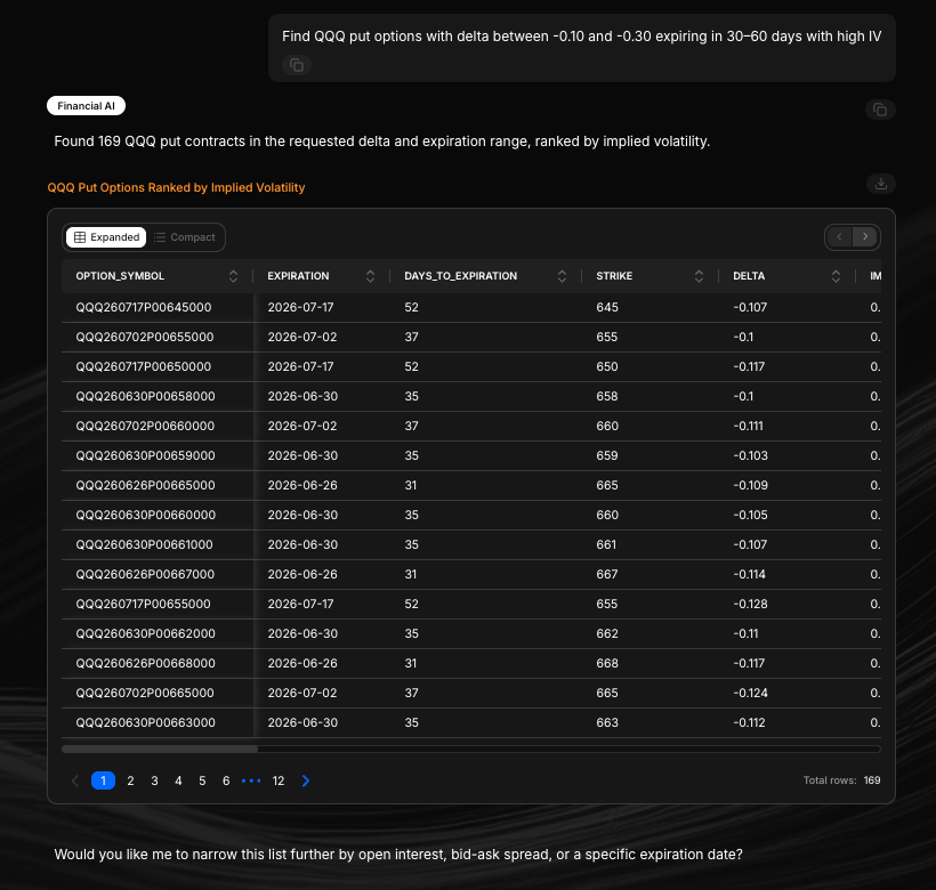Switch table to Expanded view
The image size is (936, 890).
coord(106,237)
